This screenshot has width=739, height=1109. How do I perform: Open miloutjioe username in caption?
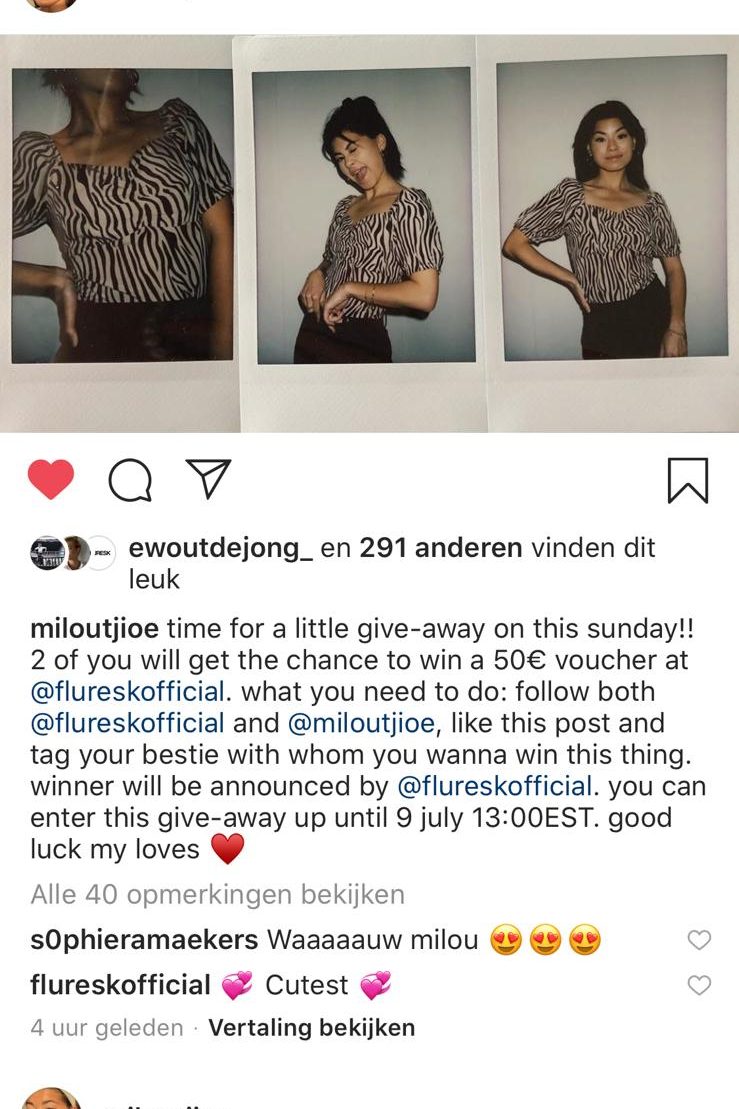tap(95, 629)
